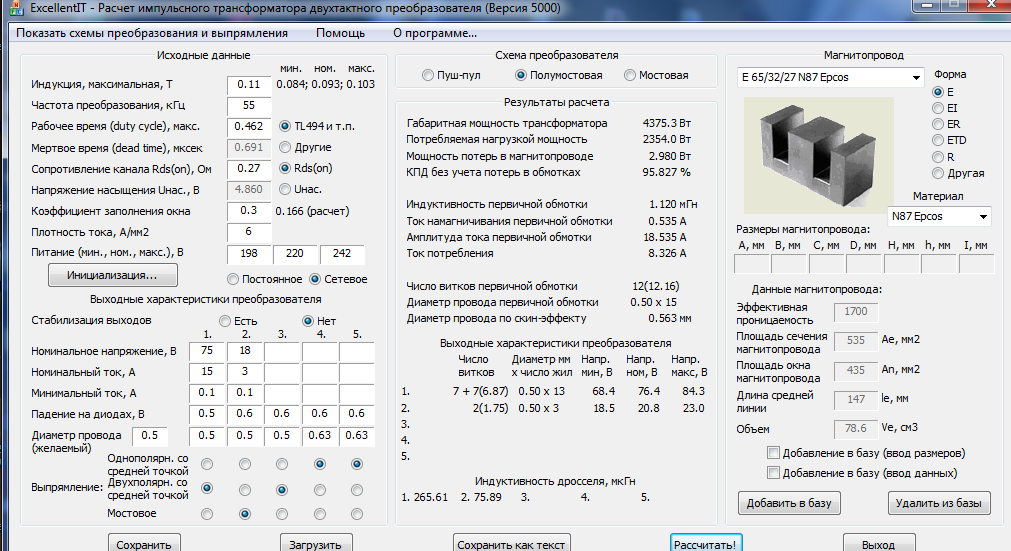
Task: Click Добавить в базу button
Action: point(789,503)
